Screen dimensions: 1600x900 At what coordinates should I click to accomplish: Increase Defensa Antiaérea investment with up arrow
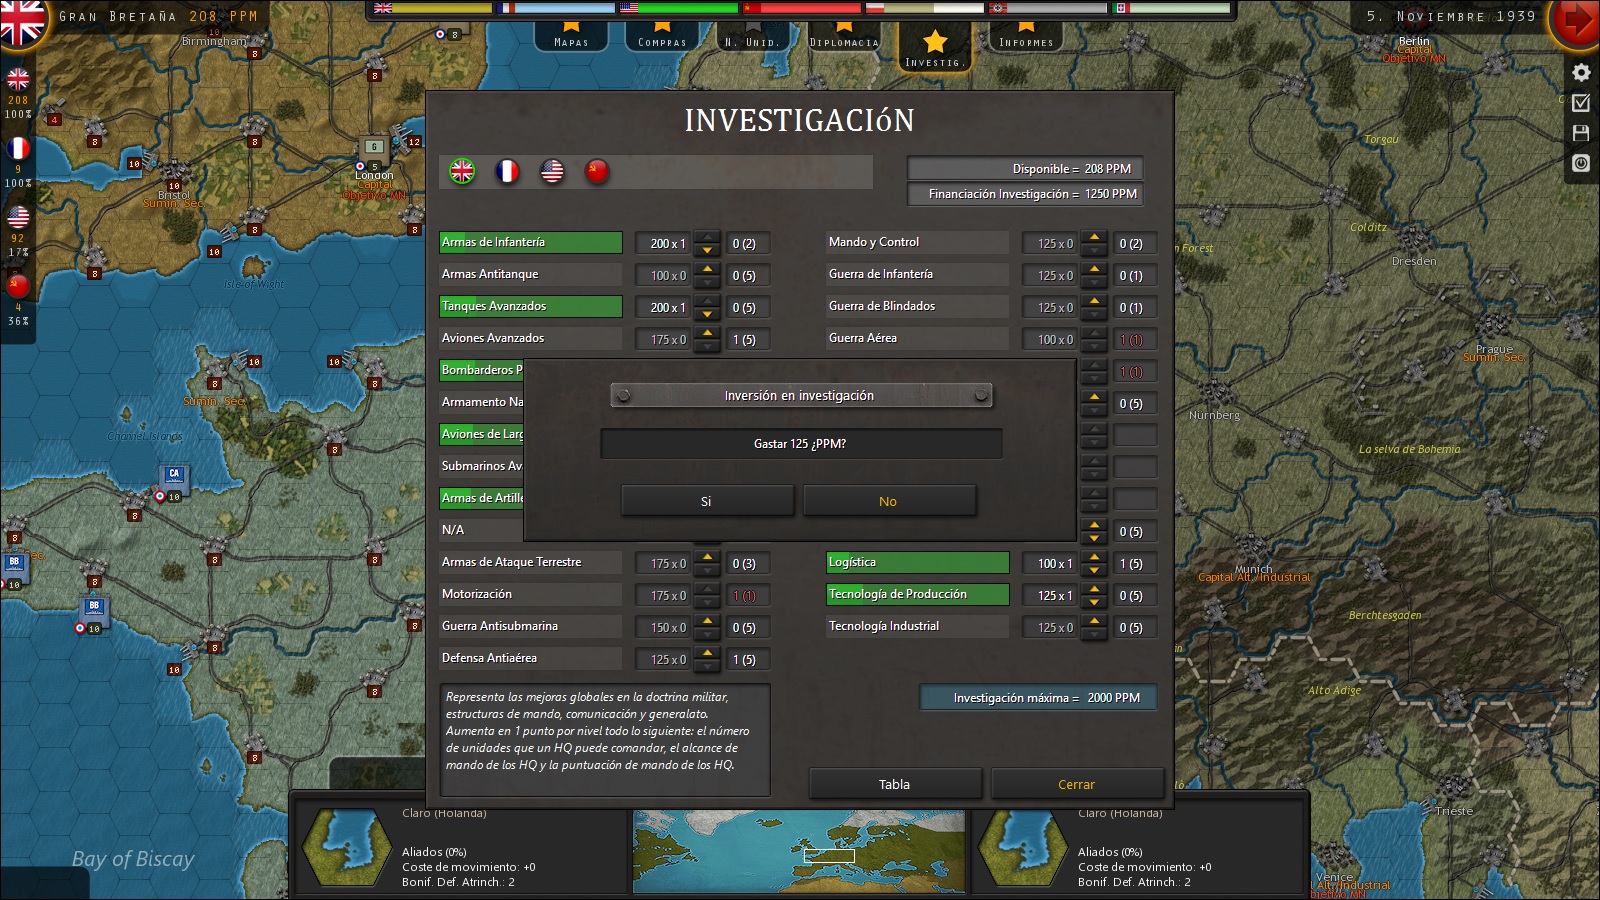coord(707,653)
